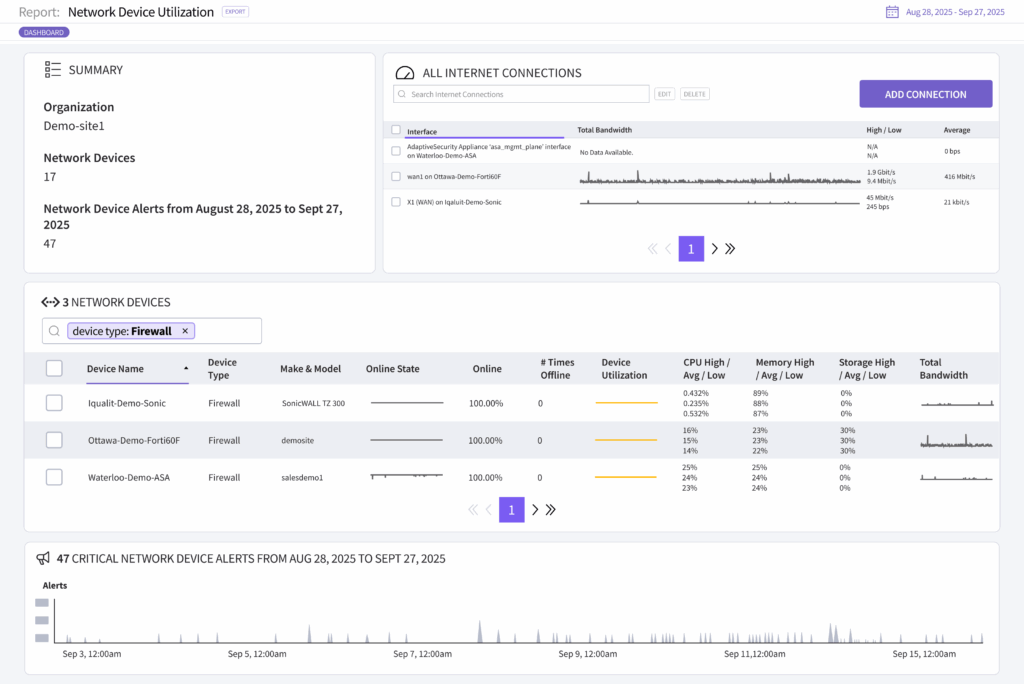Click the EXPORT button next to the report title
Image resolution: width=1024 pixels, height=684 pixels.
pos(234,11)
